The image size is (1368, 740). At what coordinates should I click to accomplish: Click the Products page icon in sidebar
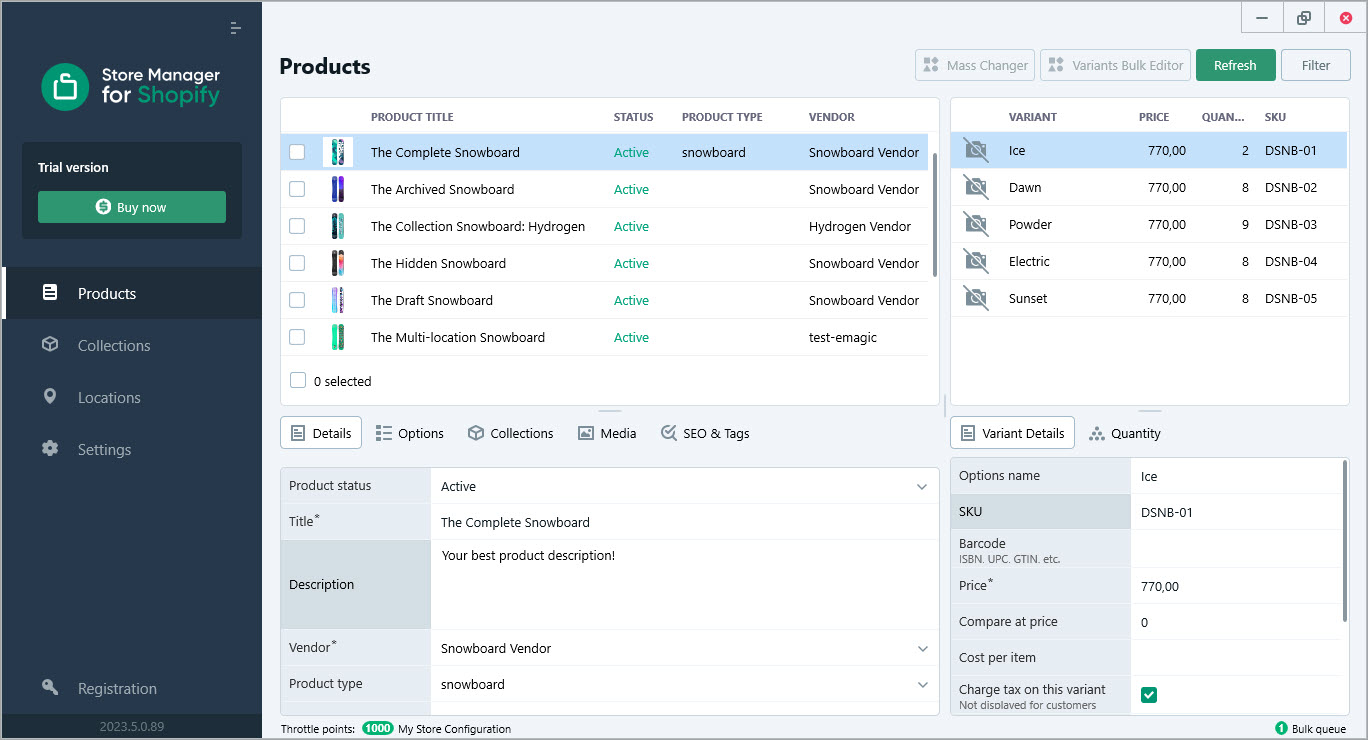50,293
